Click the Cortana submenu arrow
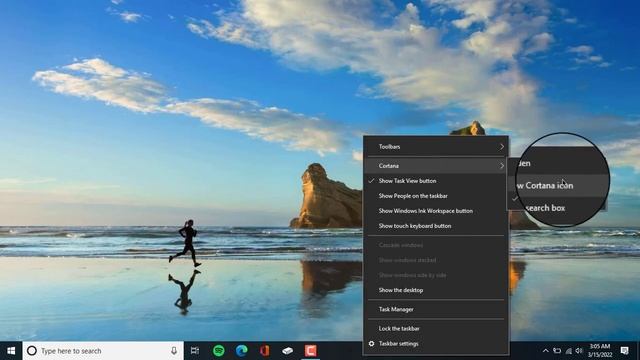Viewport: 640px width, 360px height. 502,166
